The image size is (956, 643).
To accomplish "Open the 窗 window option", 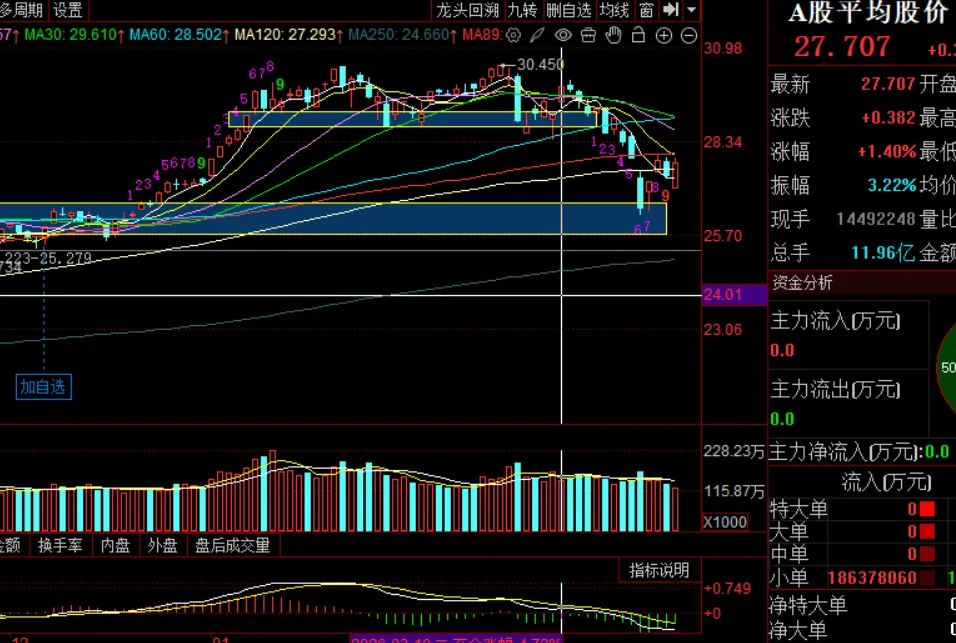I will click(646, 10).
